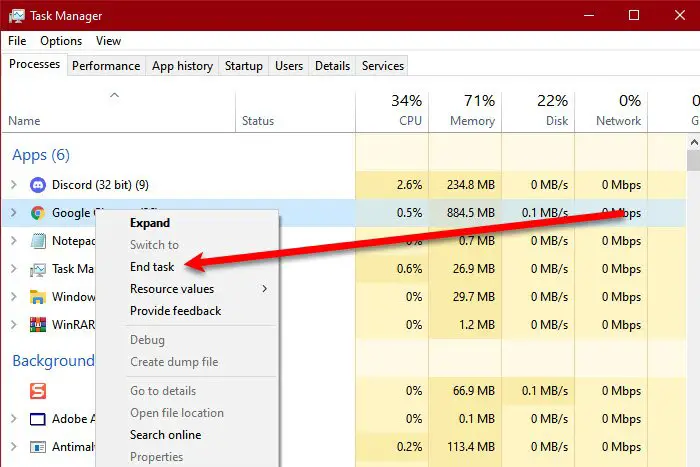The image size is (700, 467).
Task: Click the Google Chrome icon in process list
Action: [38, 213]
